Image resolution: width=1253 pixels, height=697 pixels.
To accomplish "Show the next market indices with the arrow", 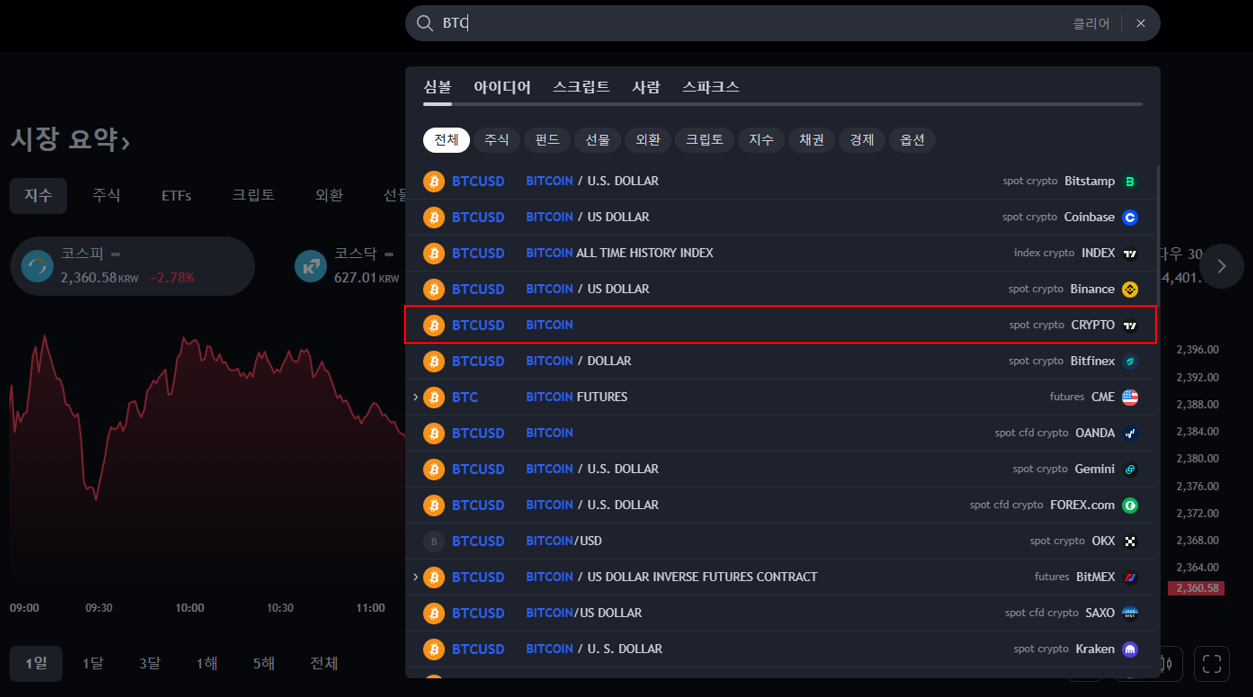I will click(1222, 266).
